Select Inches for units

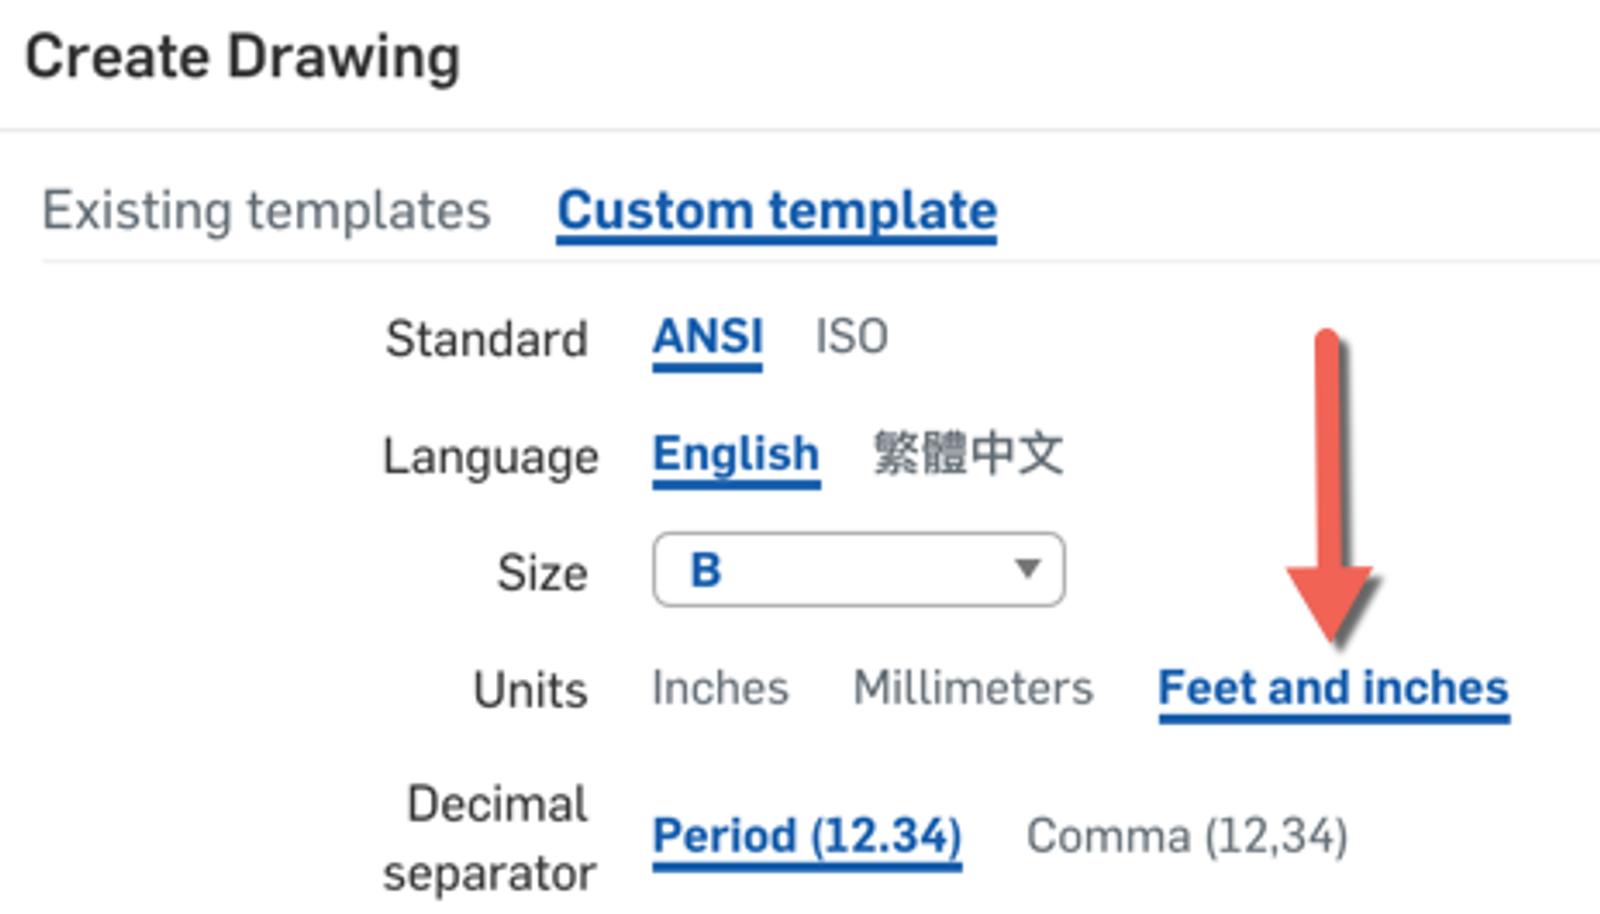click(720, 688)
